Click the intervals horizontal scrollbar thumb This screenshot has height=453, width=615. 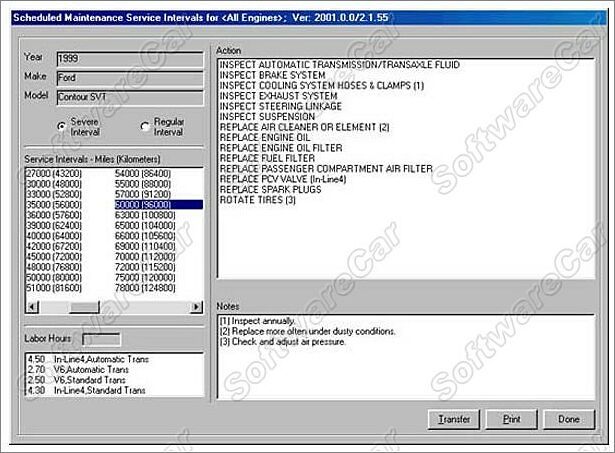tap(85, 306)
